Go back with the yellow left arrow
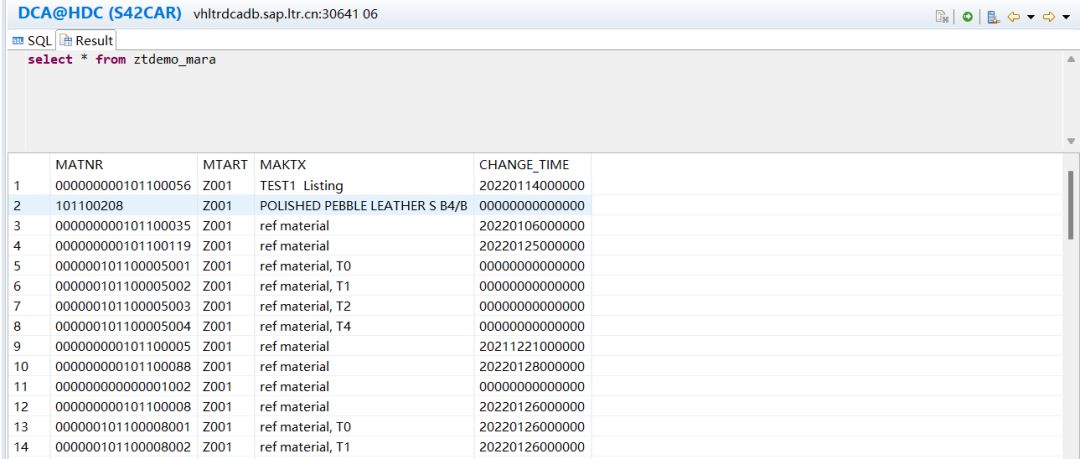 pos(1013,17)
